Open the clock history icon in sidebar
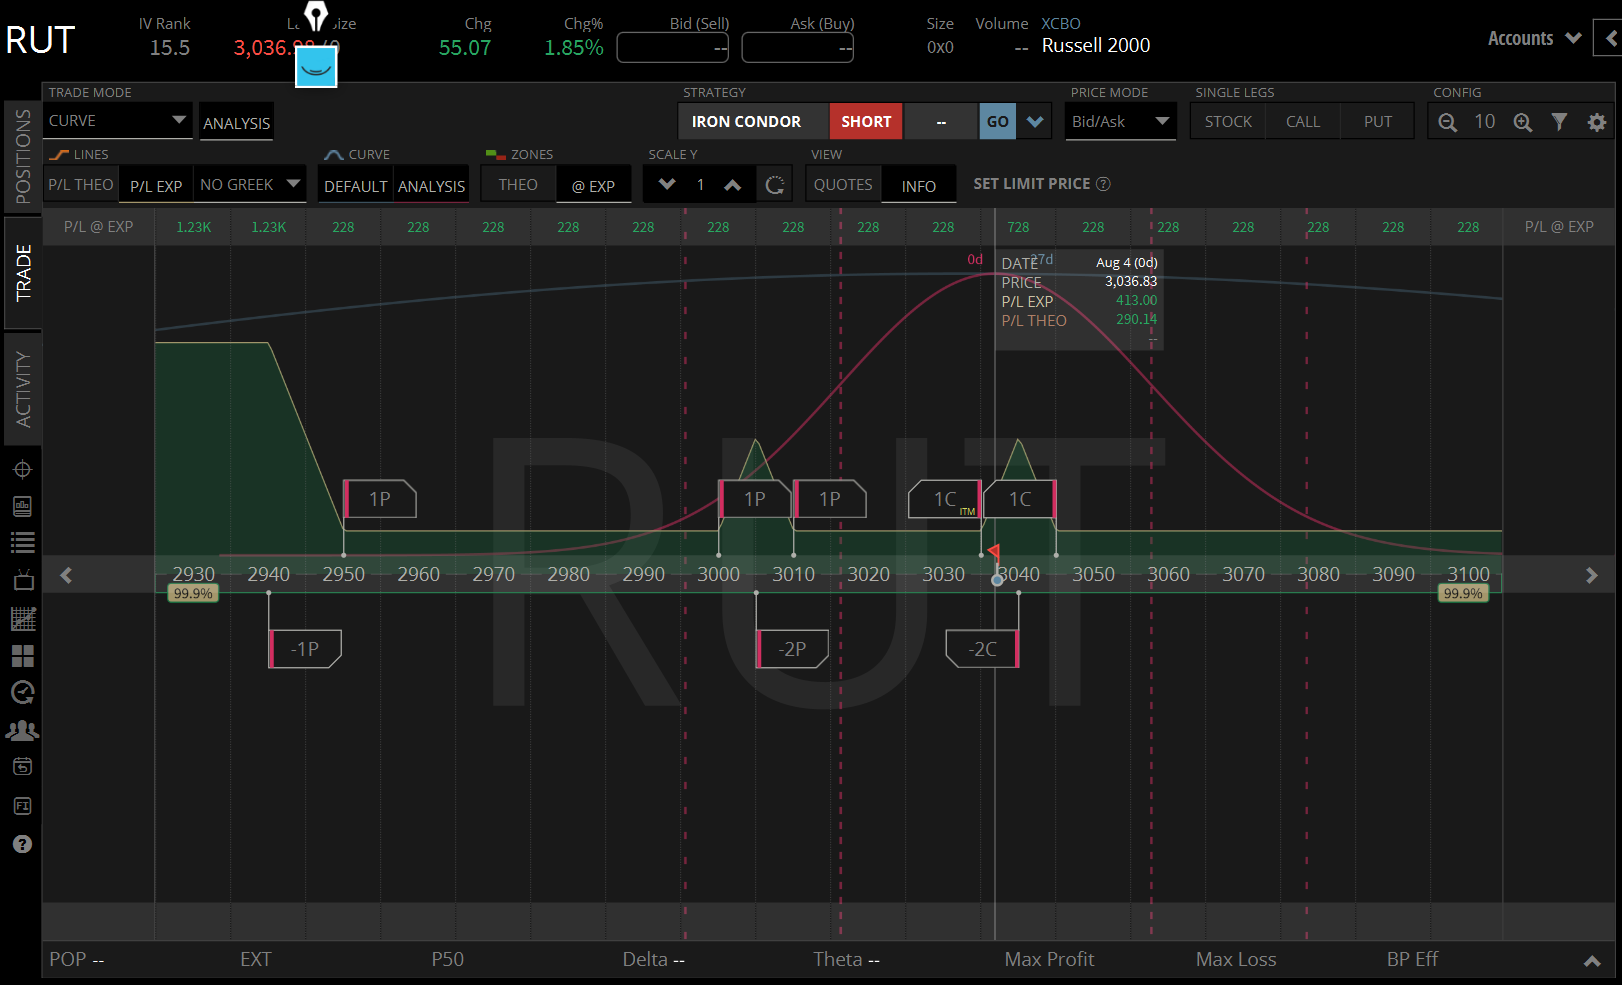This screenshot has width=1622, height=985. tap(22, 693)
